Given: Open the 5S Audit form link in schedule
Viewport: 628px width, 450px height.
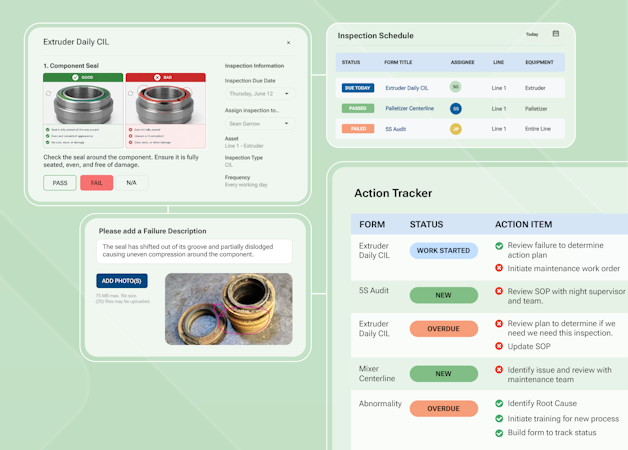Looking at the screenshot, I should click(x=396, y=129).
